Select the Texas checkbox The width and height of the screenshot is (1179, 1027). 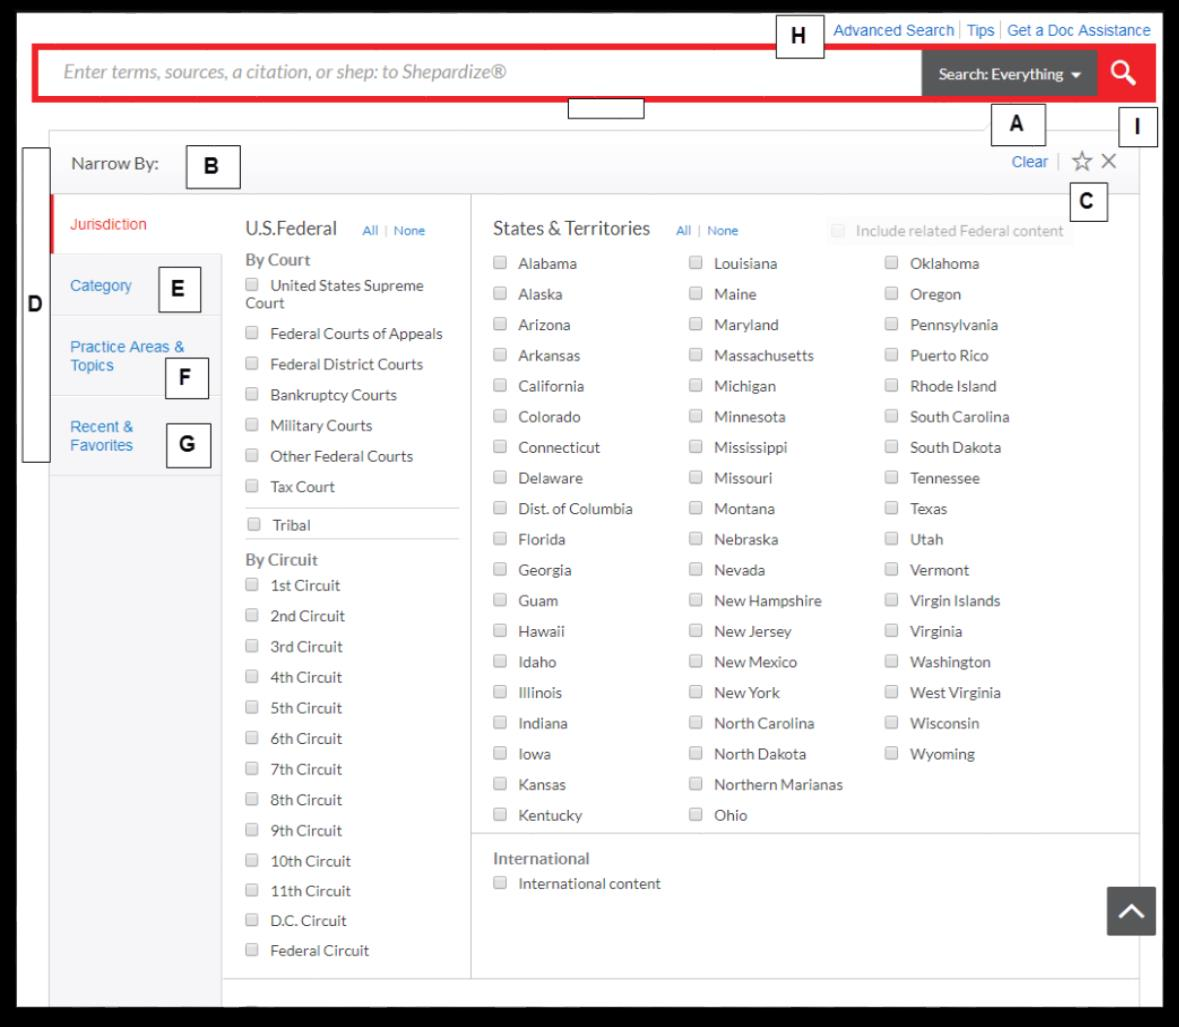[x=892, y=507]
